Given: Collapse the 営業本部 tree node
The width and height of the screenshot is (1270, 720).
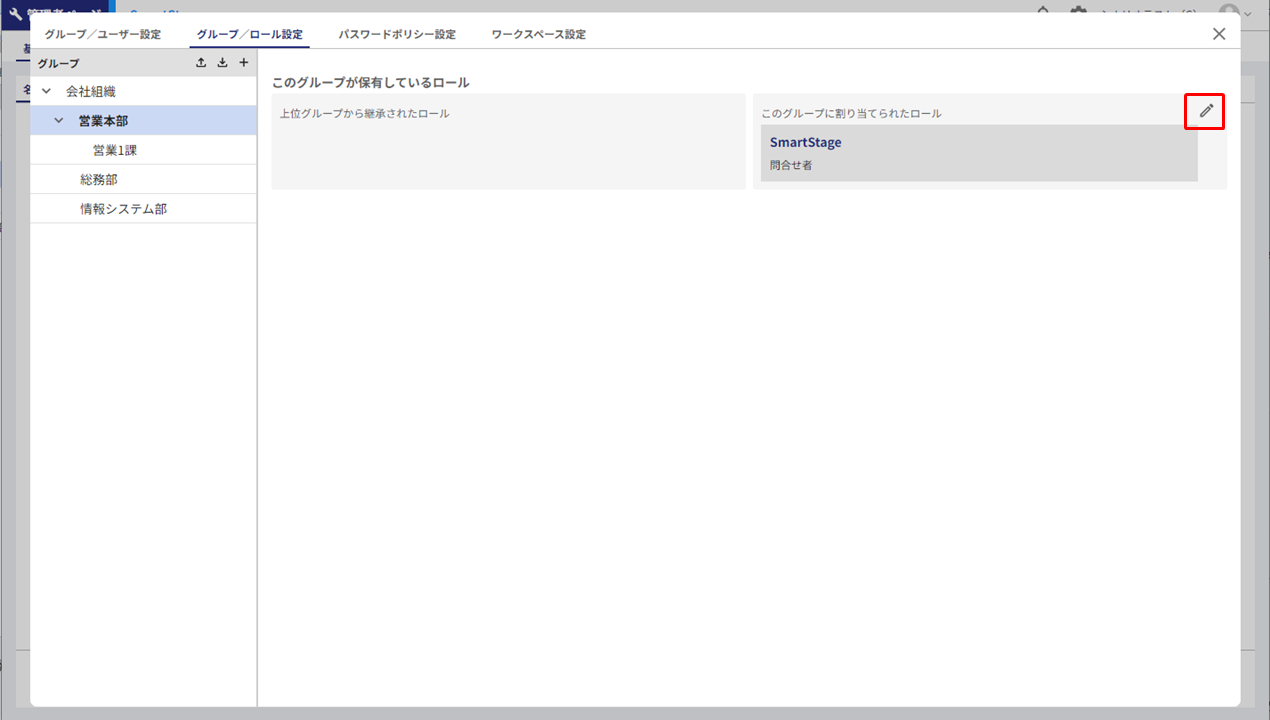Looking at the screenshot, I should pyautogui.click(x=59, y=121).
